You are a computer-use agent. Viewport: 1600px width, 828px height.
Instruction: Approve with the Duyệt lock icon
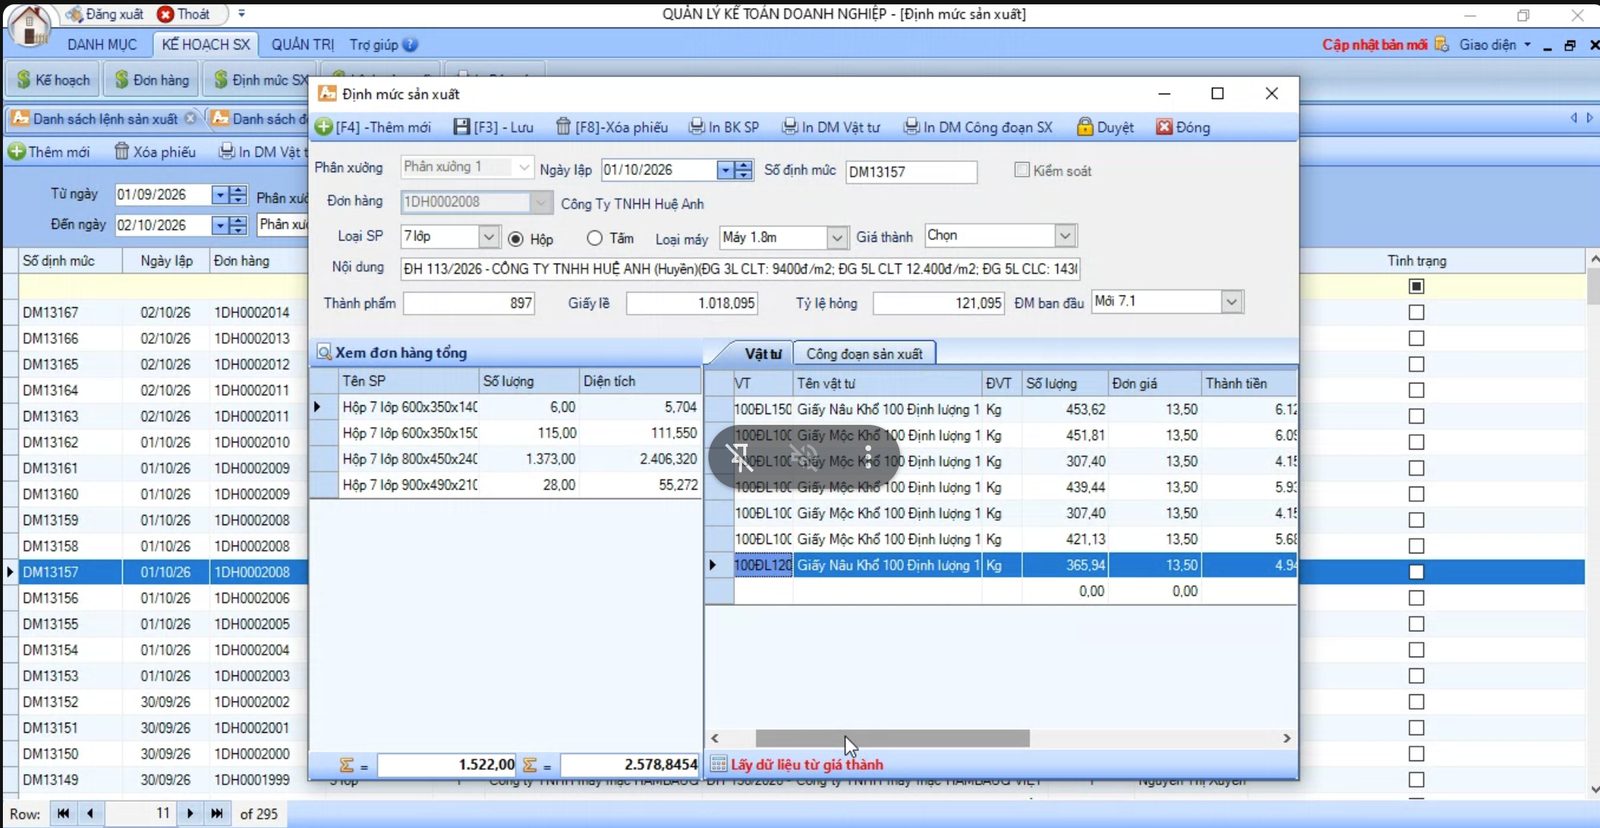coord(1085,127)
